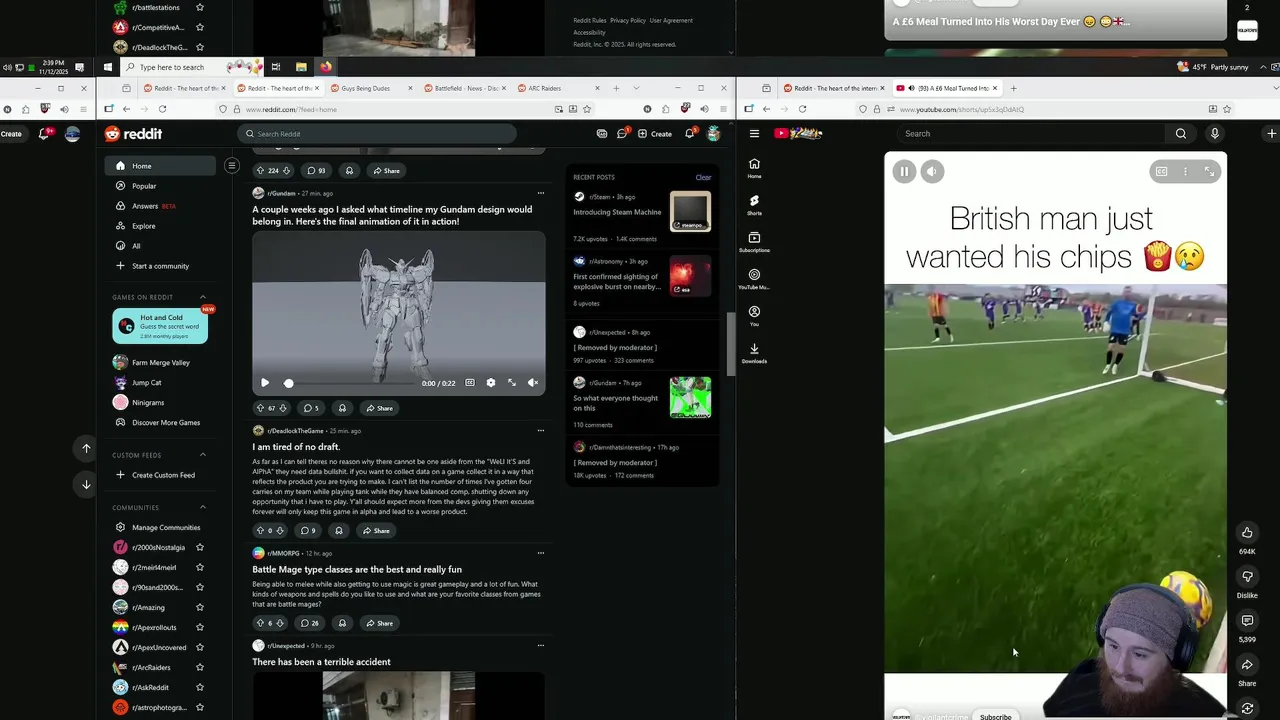Image resolution: width=1280 pixels, height=720 pixels.
Task: Open Reddit notifications bell in header
Action: 689,134
